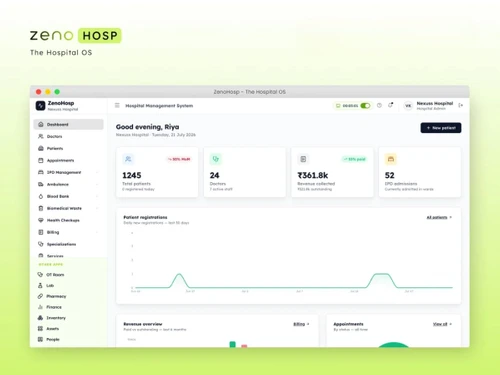
Task: Expand the Biomedical Waste submenu chevron
Action: [x=97, y=208]
